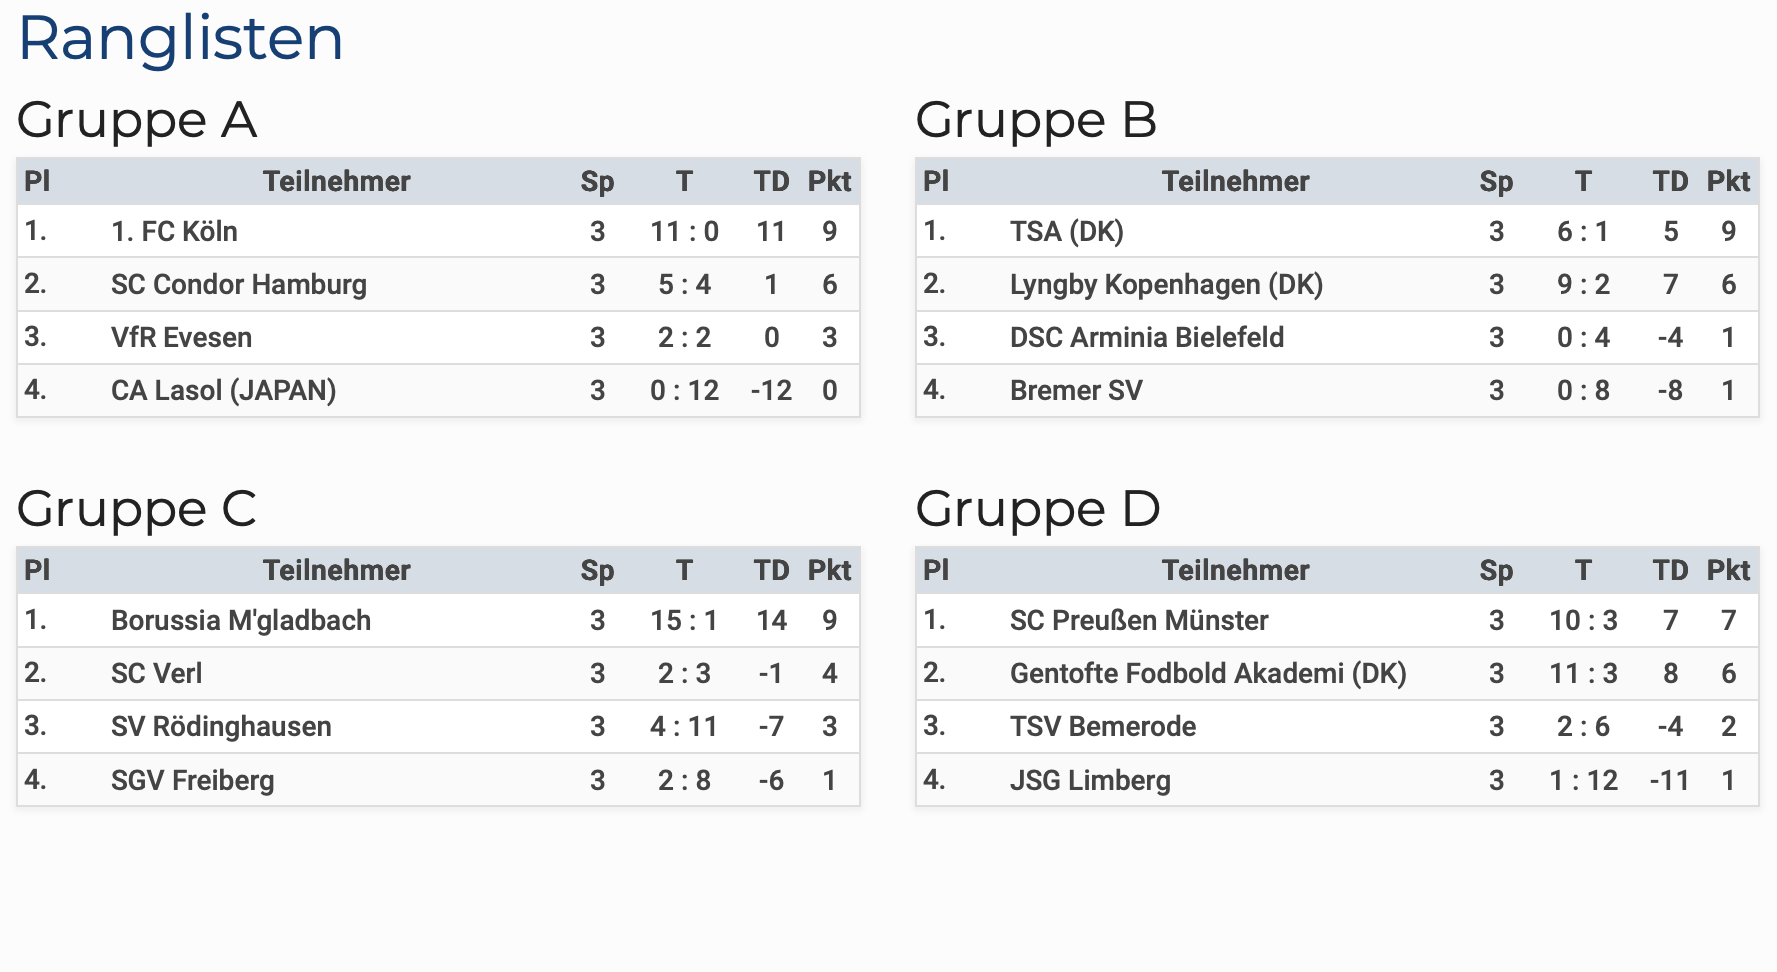
Task: Click the Gruppe C heading
Action: (137, 510)
